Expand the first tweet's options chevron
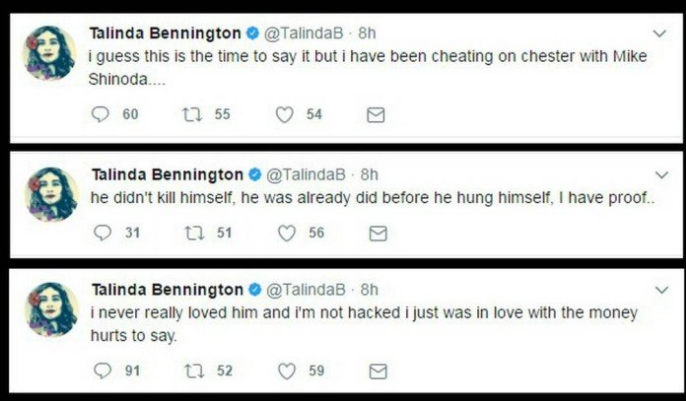686x401 pixels. (x=659, y=33)
